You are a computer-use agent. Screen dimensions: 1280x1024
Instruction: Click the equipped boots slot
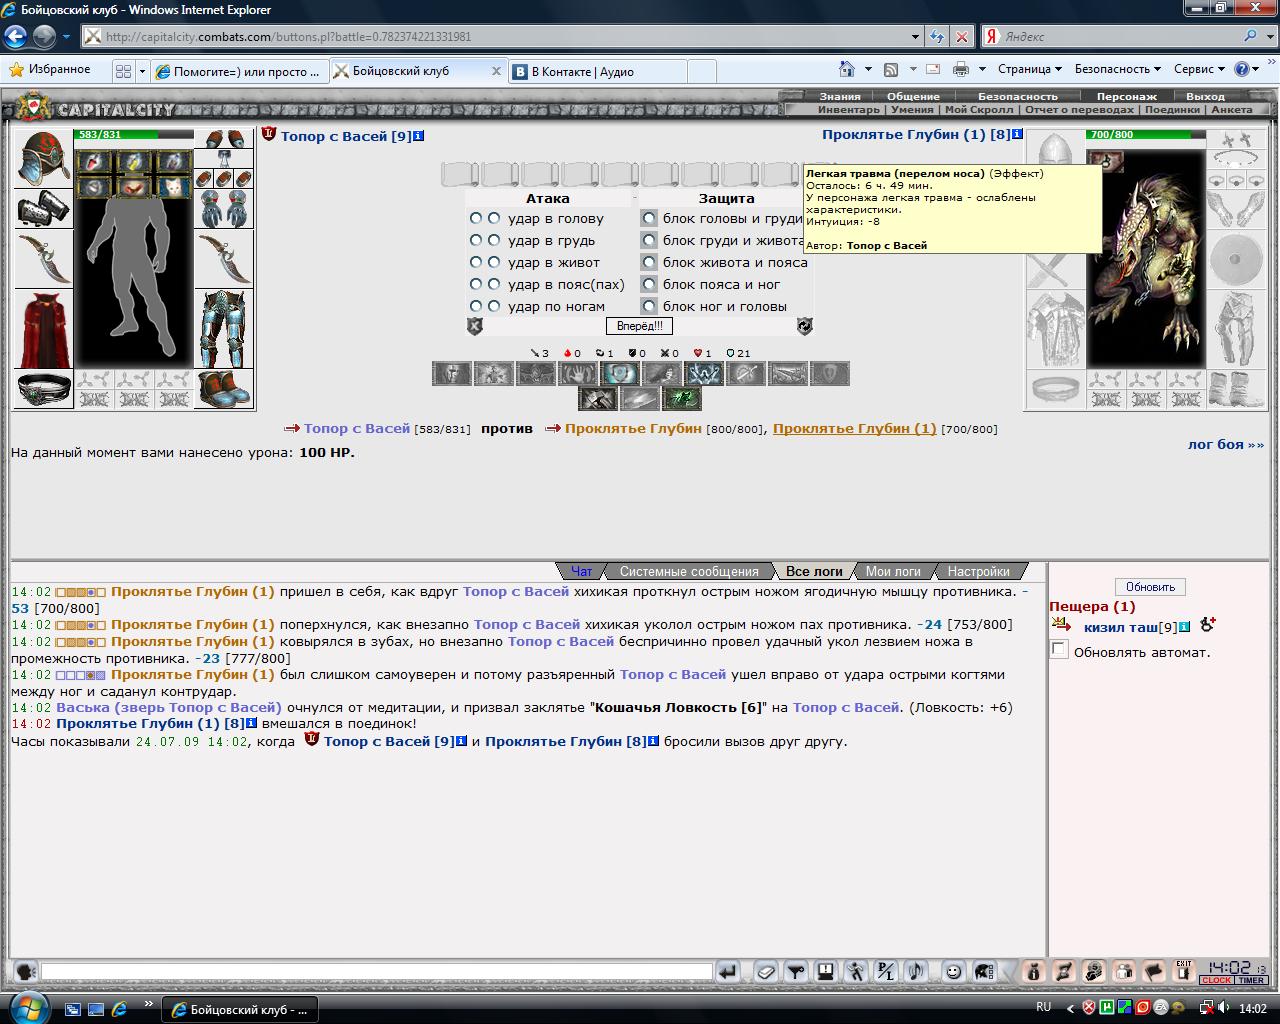point(224,389)
